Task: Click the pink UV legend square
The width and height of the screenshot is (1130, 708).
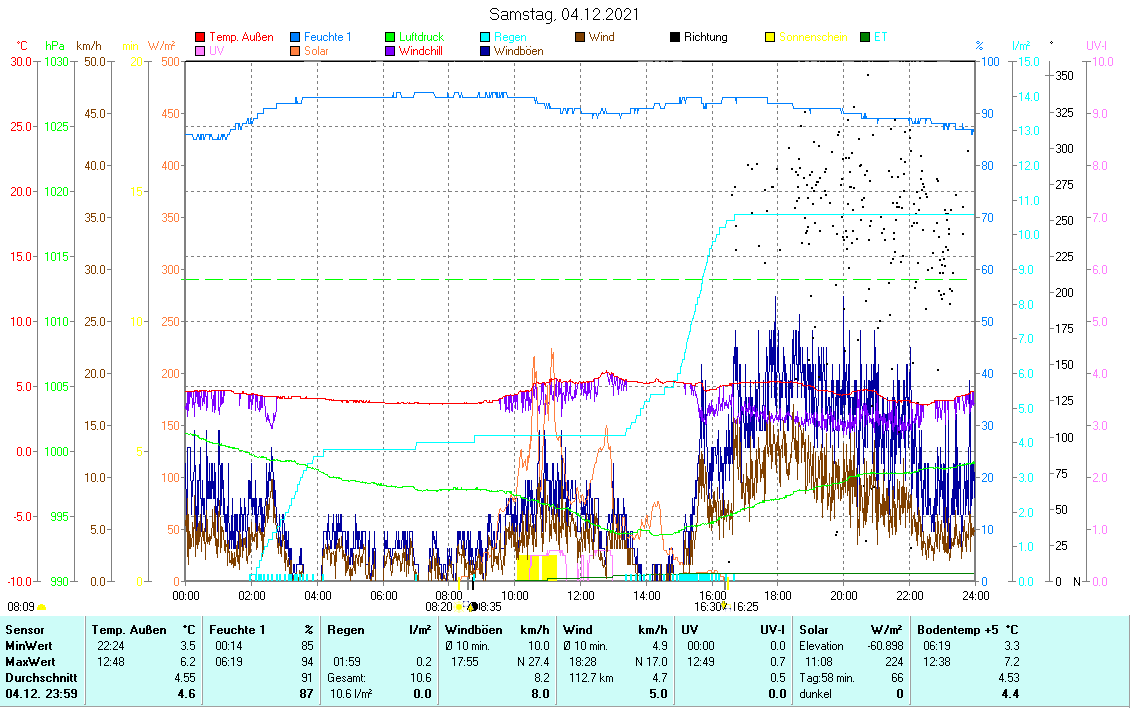Action: click(x=200, y=50)
